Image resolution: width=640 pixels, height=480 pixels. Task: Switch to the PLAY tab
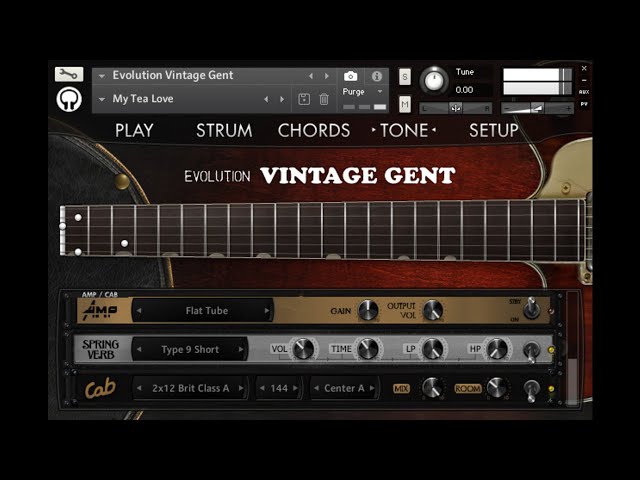click(134, 131)
